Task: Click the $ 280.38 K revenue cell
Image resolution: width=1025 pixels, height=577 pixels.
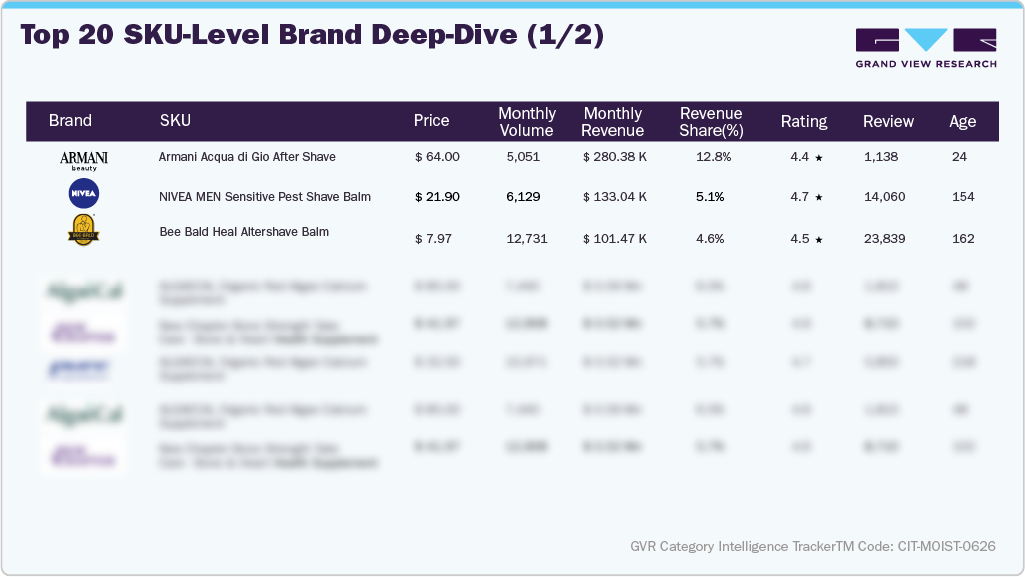Action: (x=614, y=157)
